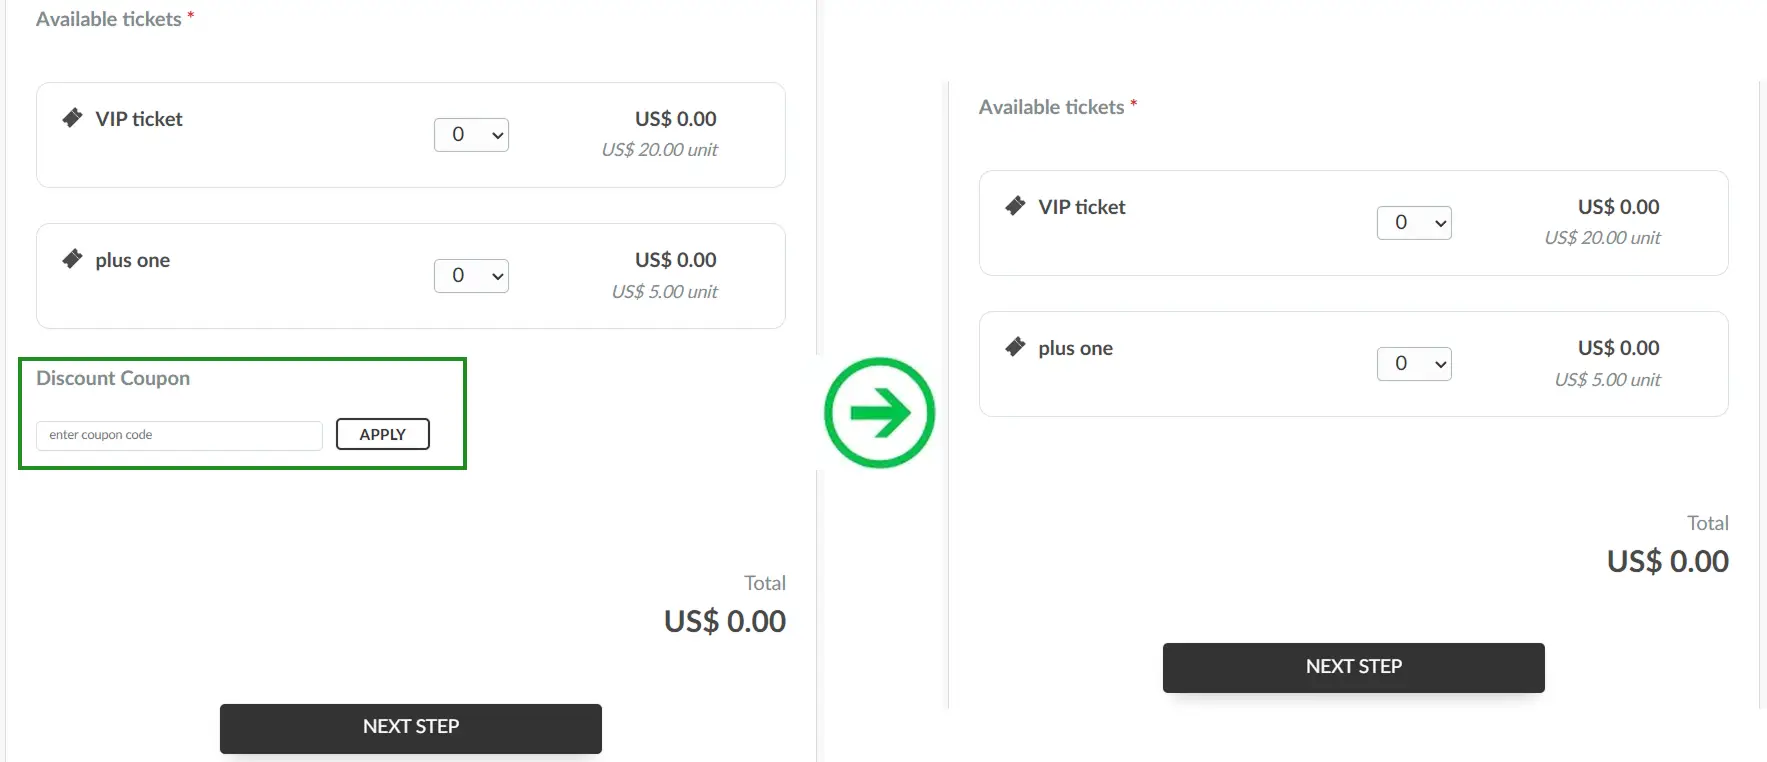
Task: Click the Discount Coupon section heading
Action: 113,378
